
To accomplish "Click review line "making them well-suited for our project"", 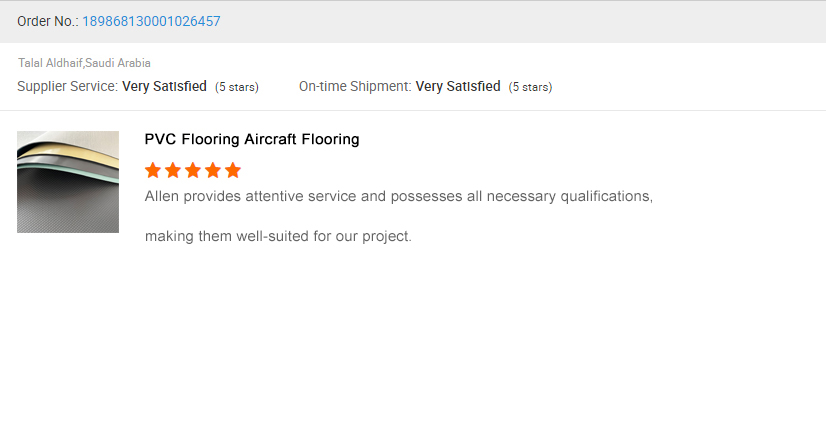I will coord(278,237).
